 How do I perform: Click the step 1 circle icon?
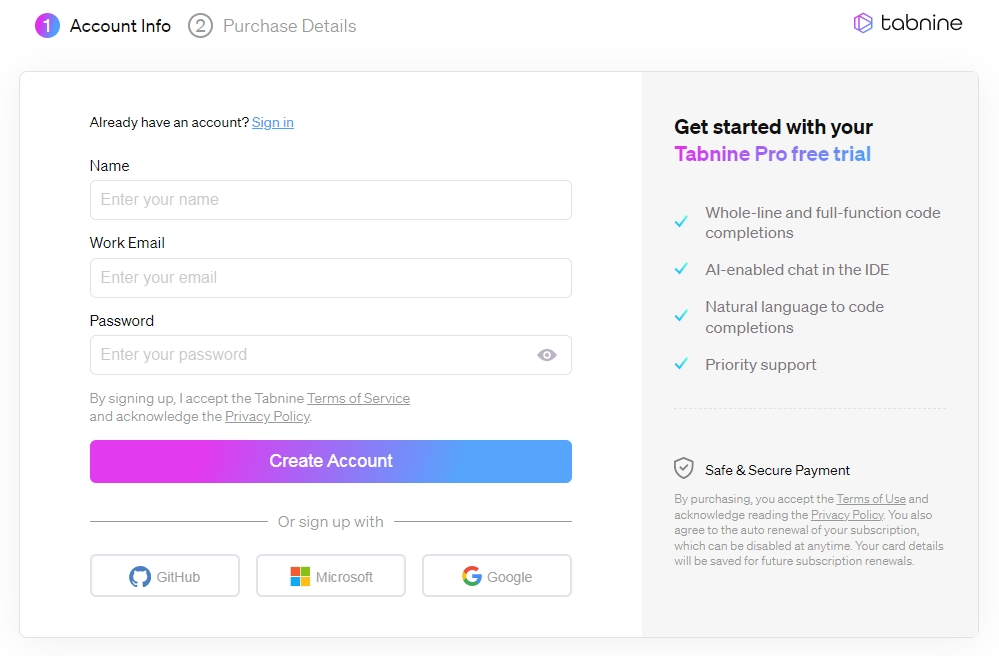point(47,26)
